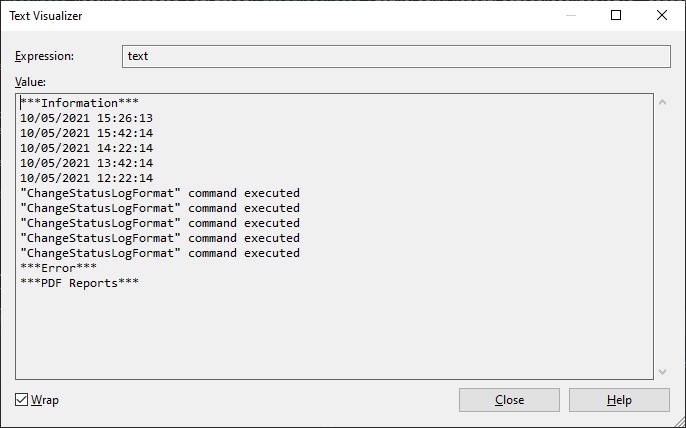
Task: Click the 10/05/2021 14:22:14 timestamp line
Action: tap(87, 148)
